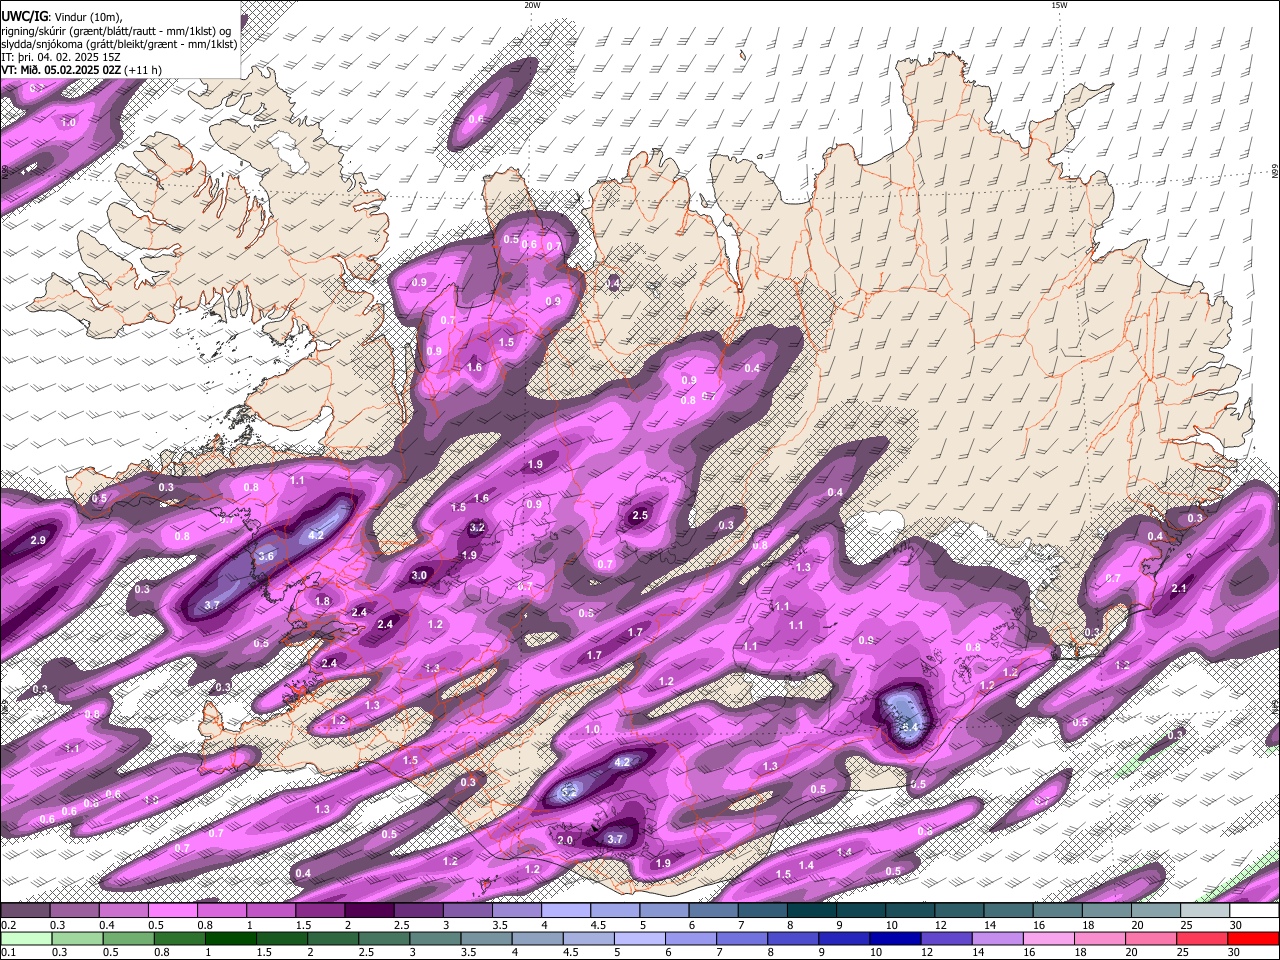Select the white 30 swatch in purple scale

[1253, 911]
